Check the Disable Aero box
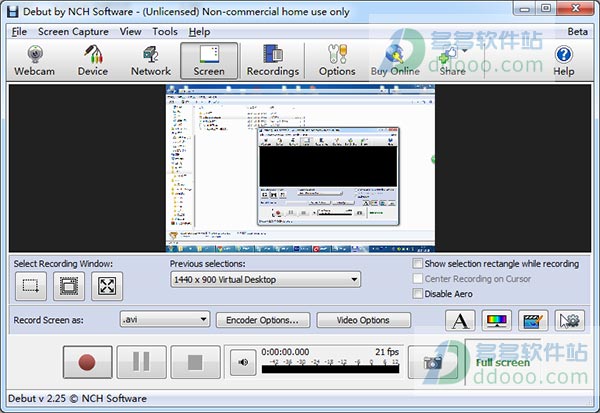 coord(417,294)
